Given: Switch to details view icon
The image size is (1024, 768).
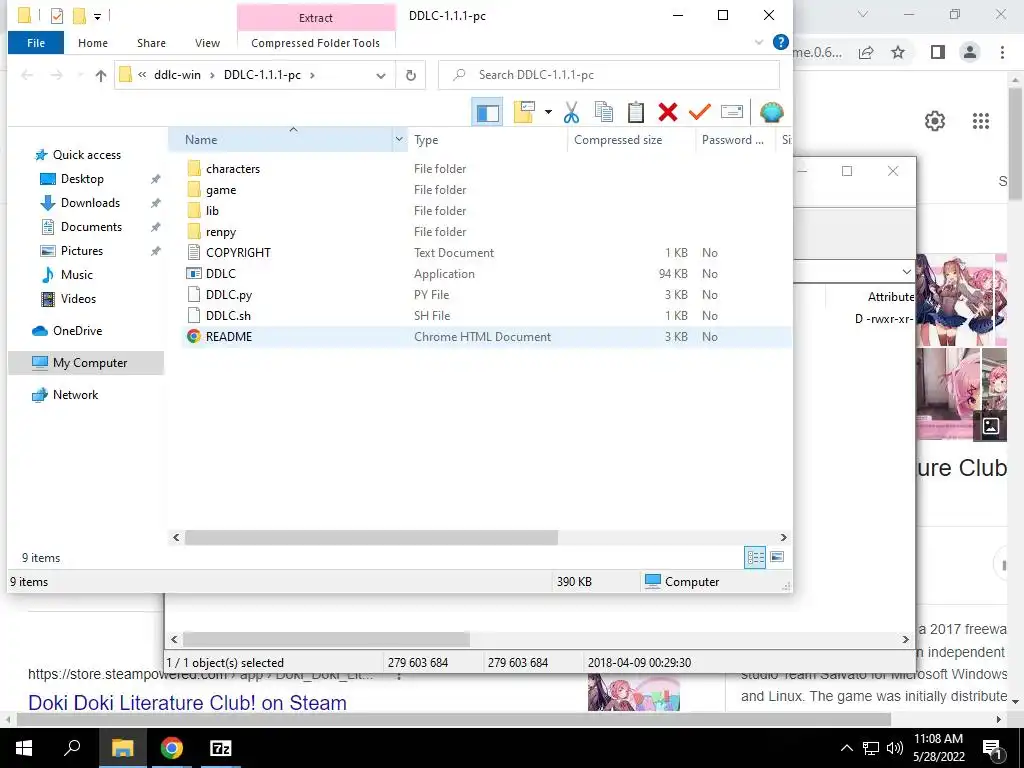Looking at the screenshot, I should click(755, 557).
